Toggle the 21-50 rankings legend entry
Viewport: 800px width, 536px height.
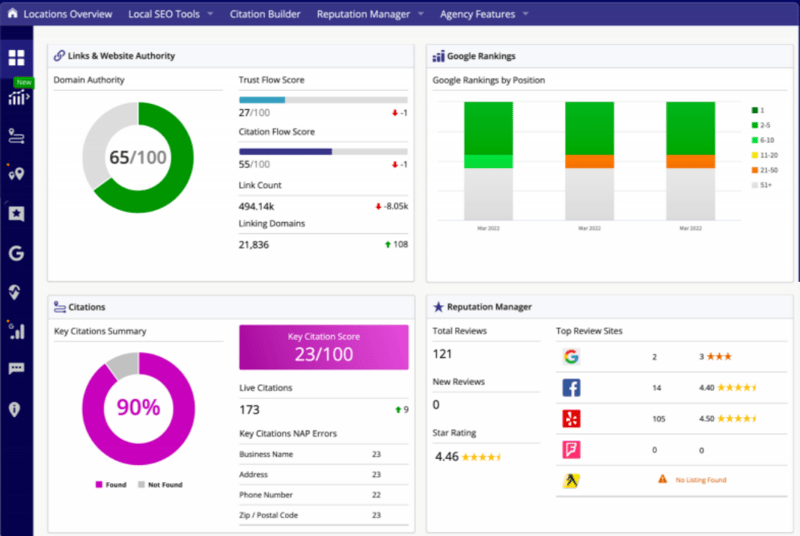(x=764, y=170)
